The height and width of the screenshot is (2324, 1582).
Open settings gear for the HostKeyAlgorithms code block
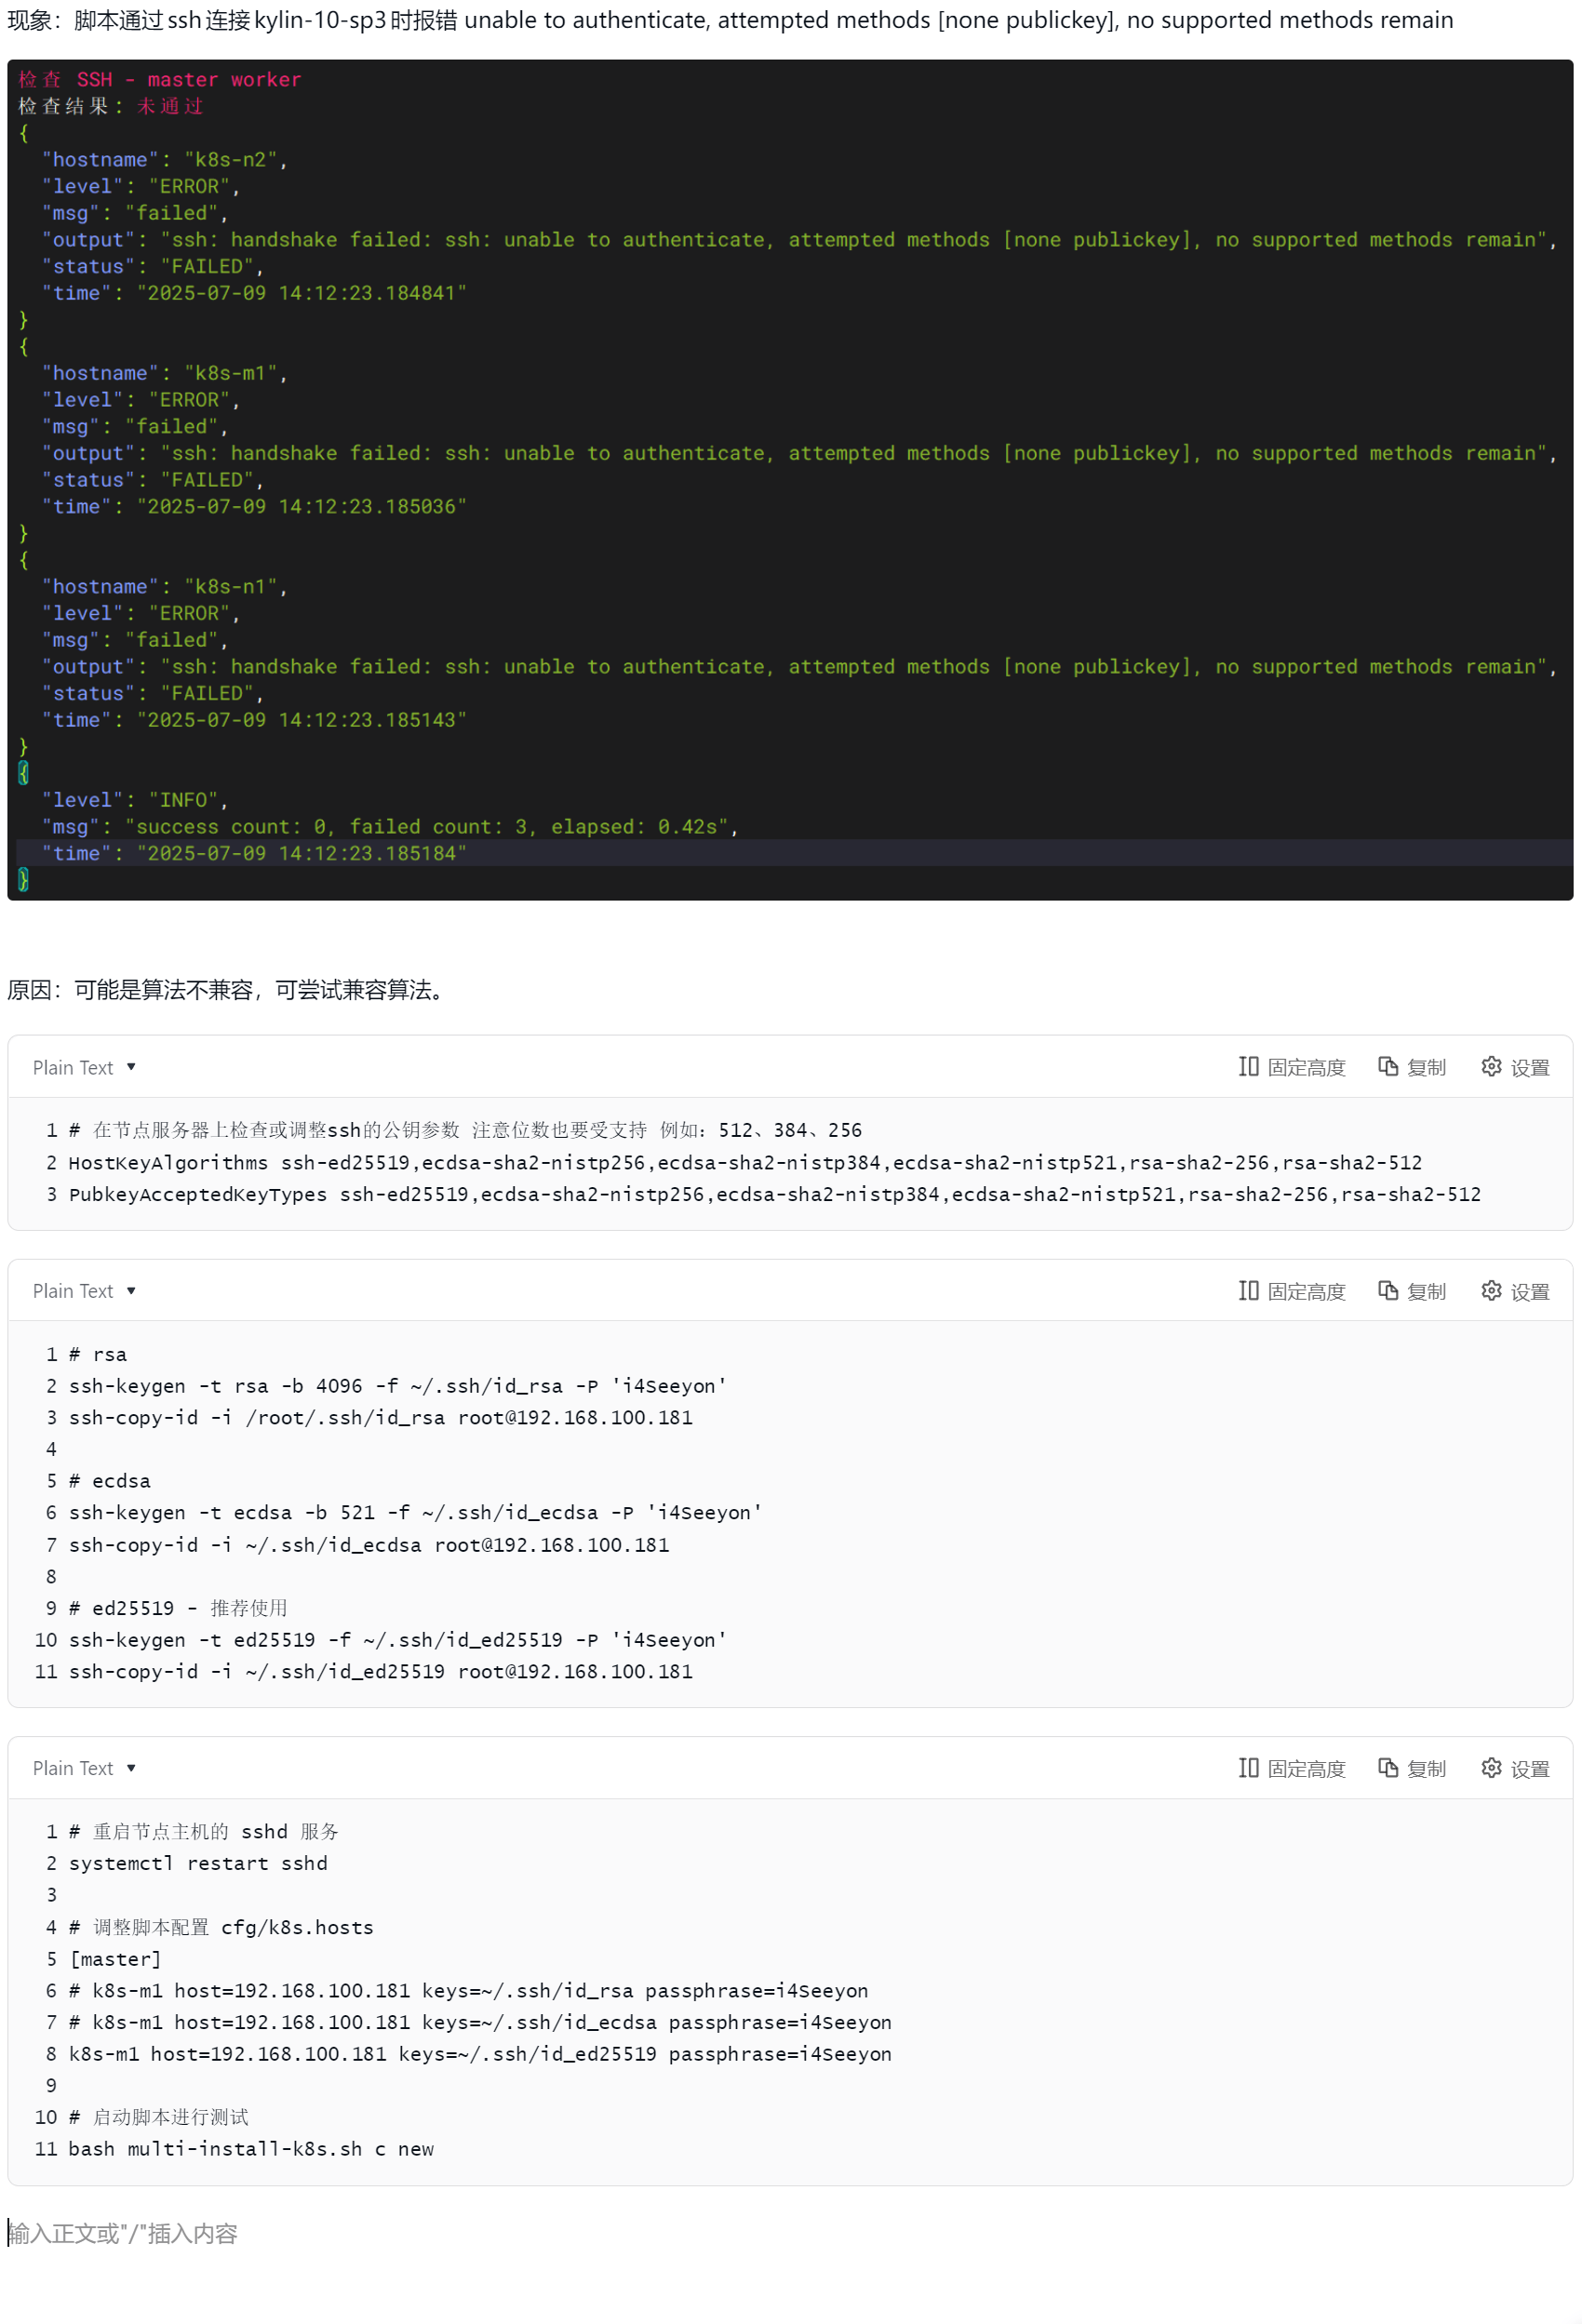coord(1515,1067)
